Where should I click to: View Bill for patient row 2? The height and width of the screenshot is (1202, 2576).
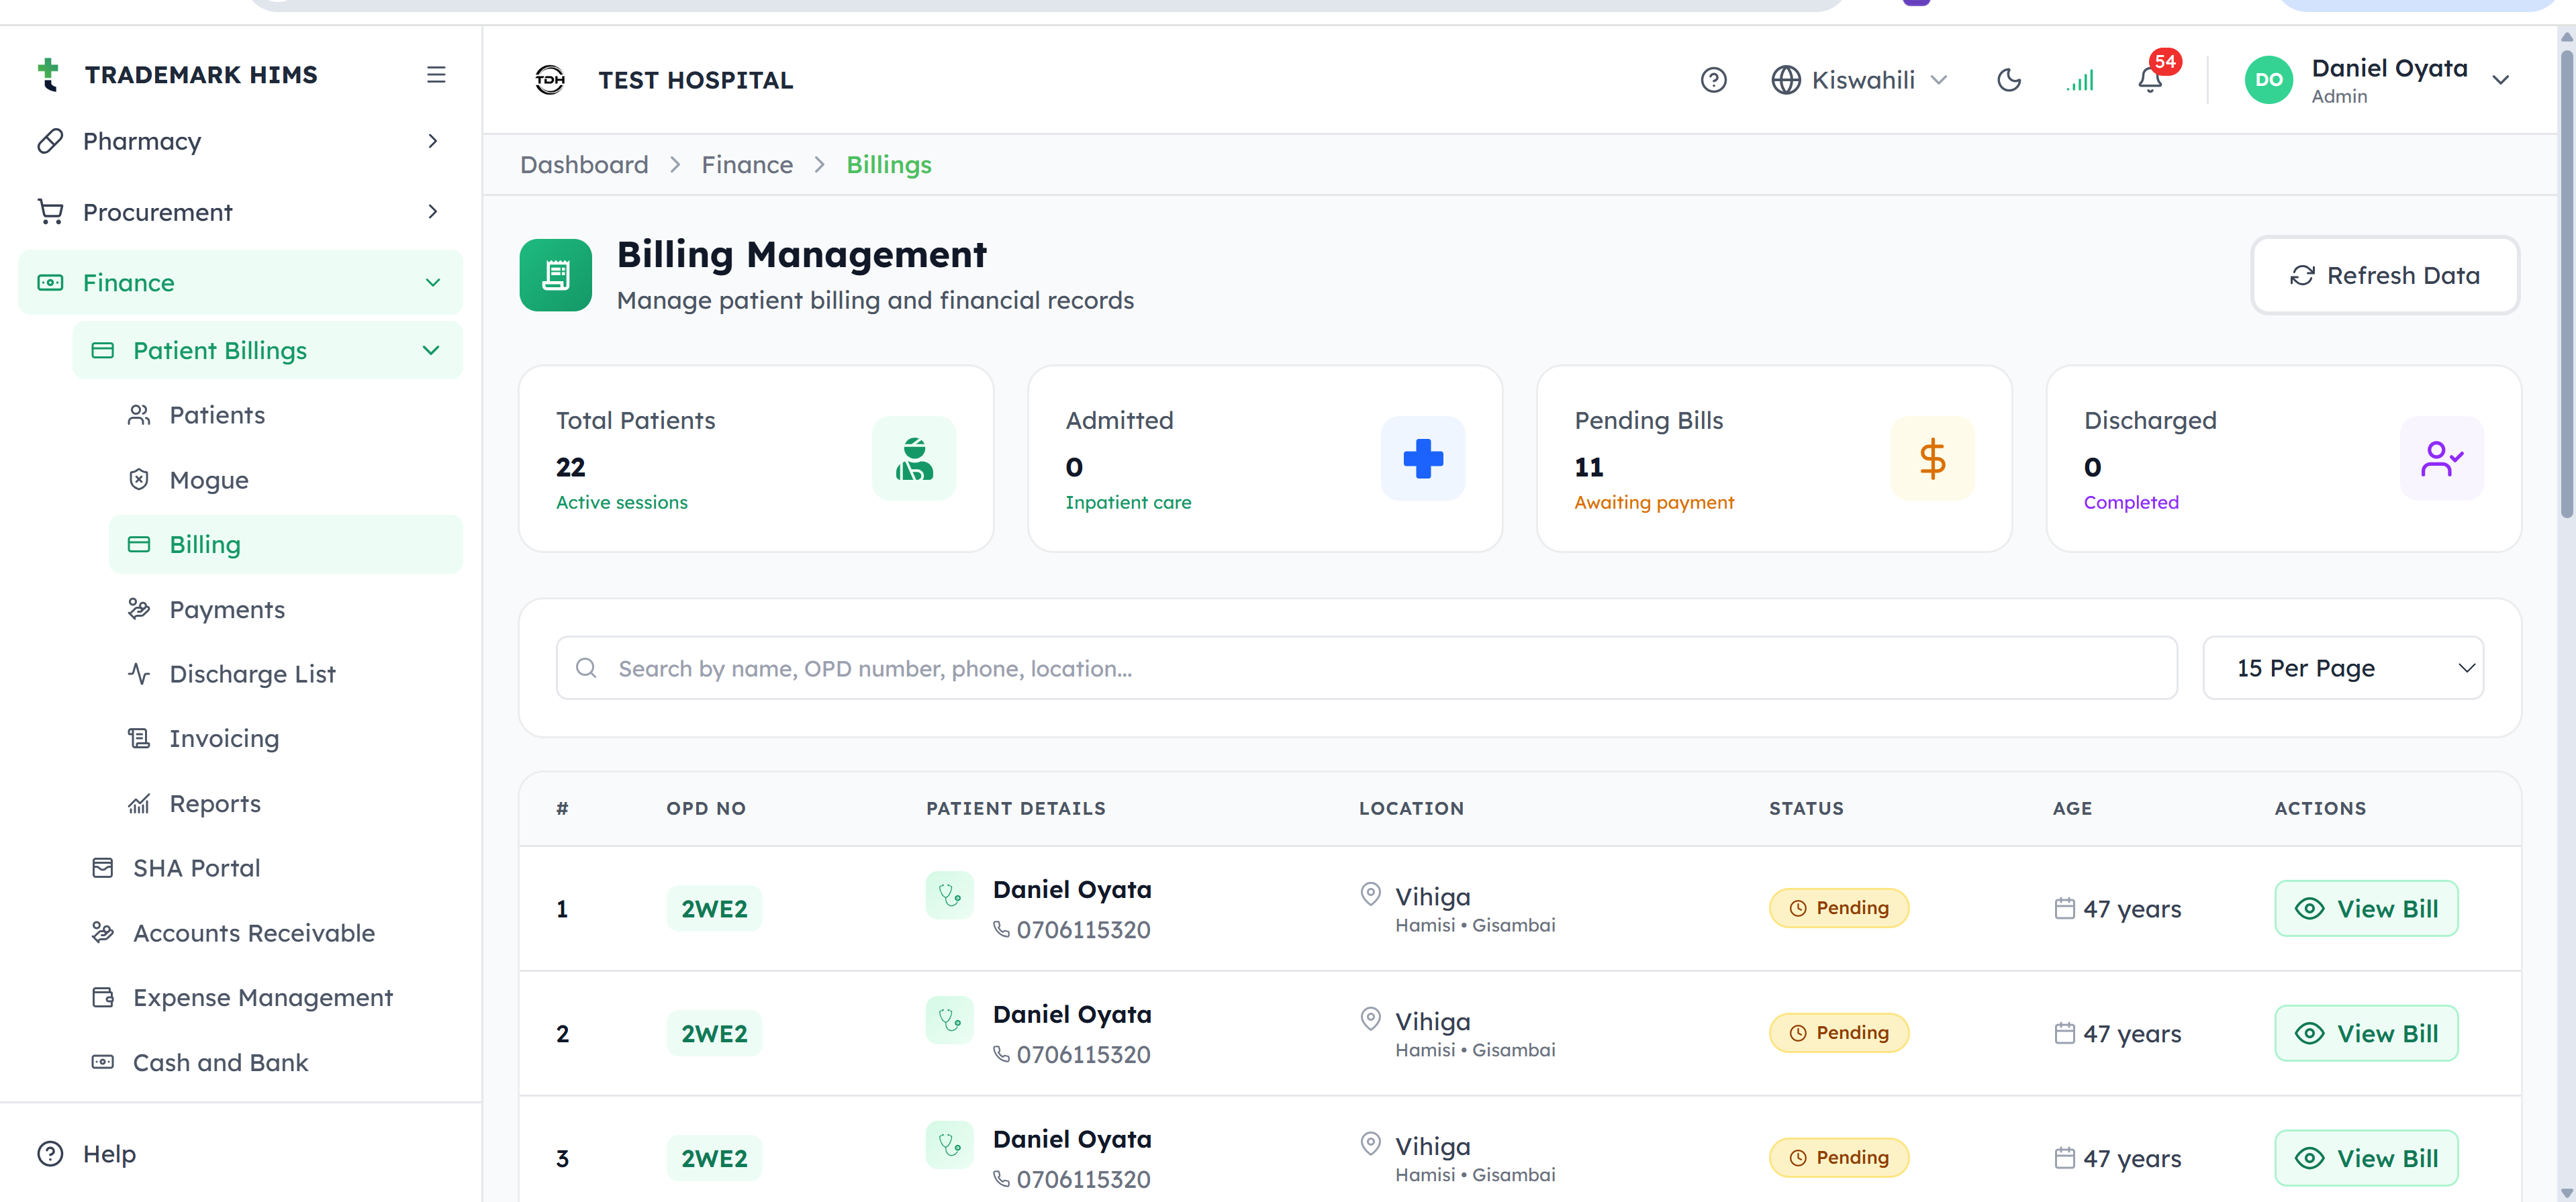pyautogui.click(x=2366, y=1033)
